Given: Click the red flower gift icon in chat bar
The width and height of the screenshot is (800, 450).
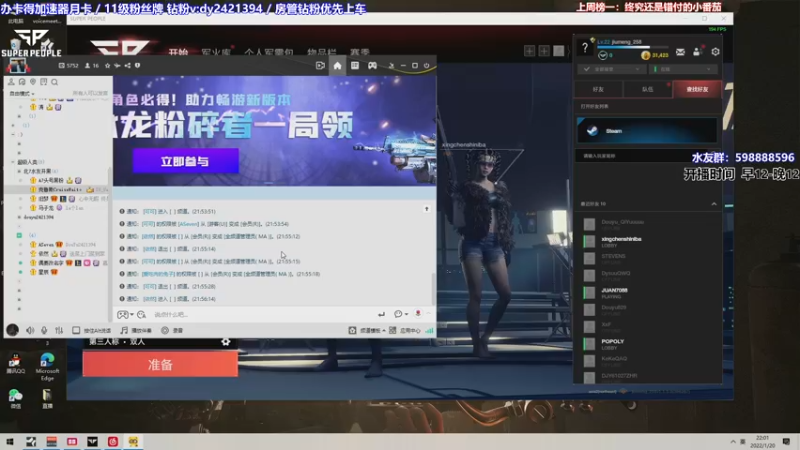Looking at the screenshot, I should pos(418,314).
